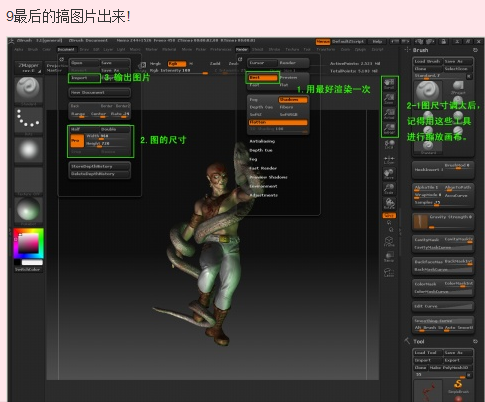Select the Zoom canvas tool icon
Image resolution: width=485 pixels, height=402 pixels.
[x=389, y=98]
